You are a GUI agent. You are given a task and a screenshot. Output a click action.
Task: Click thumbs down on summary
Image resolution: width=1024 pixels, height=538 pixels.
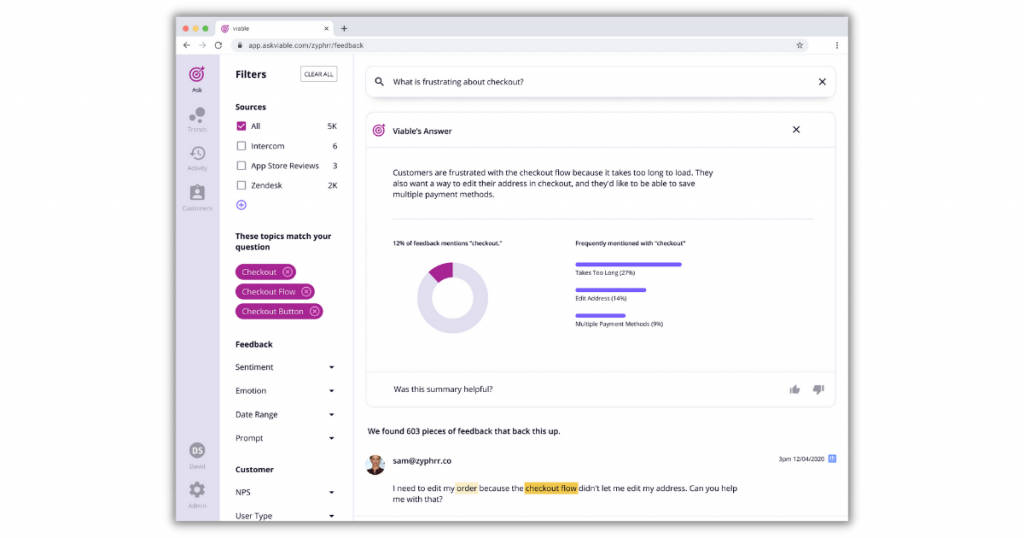pos(818,389)
